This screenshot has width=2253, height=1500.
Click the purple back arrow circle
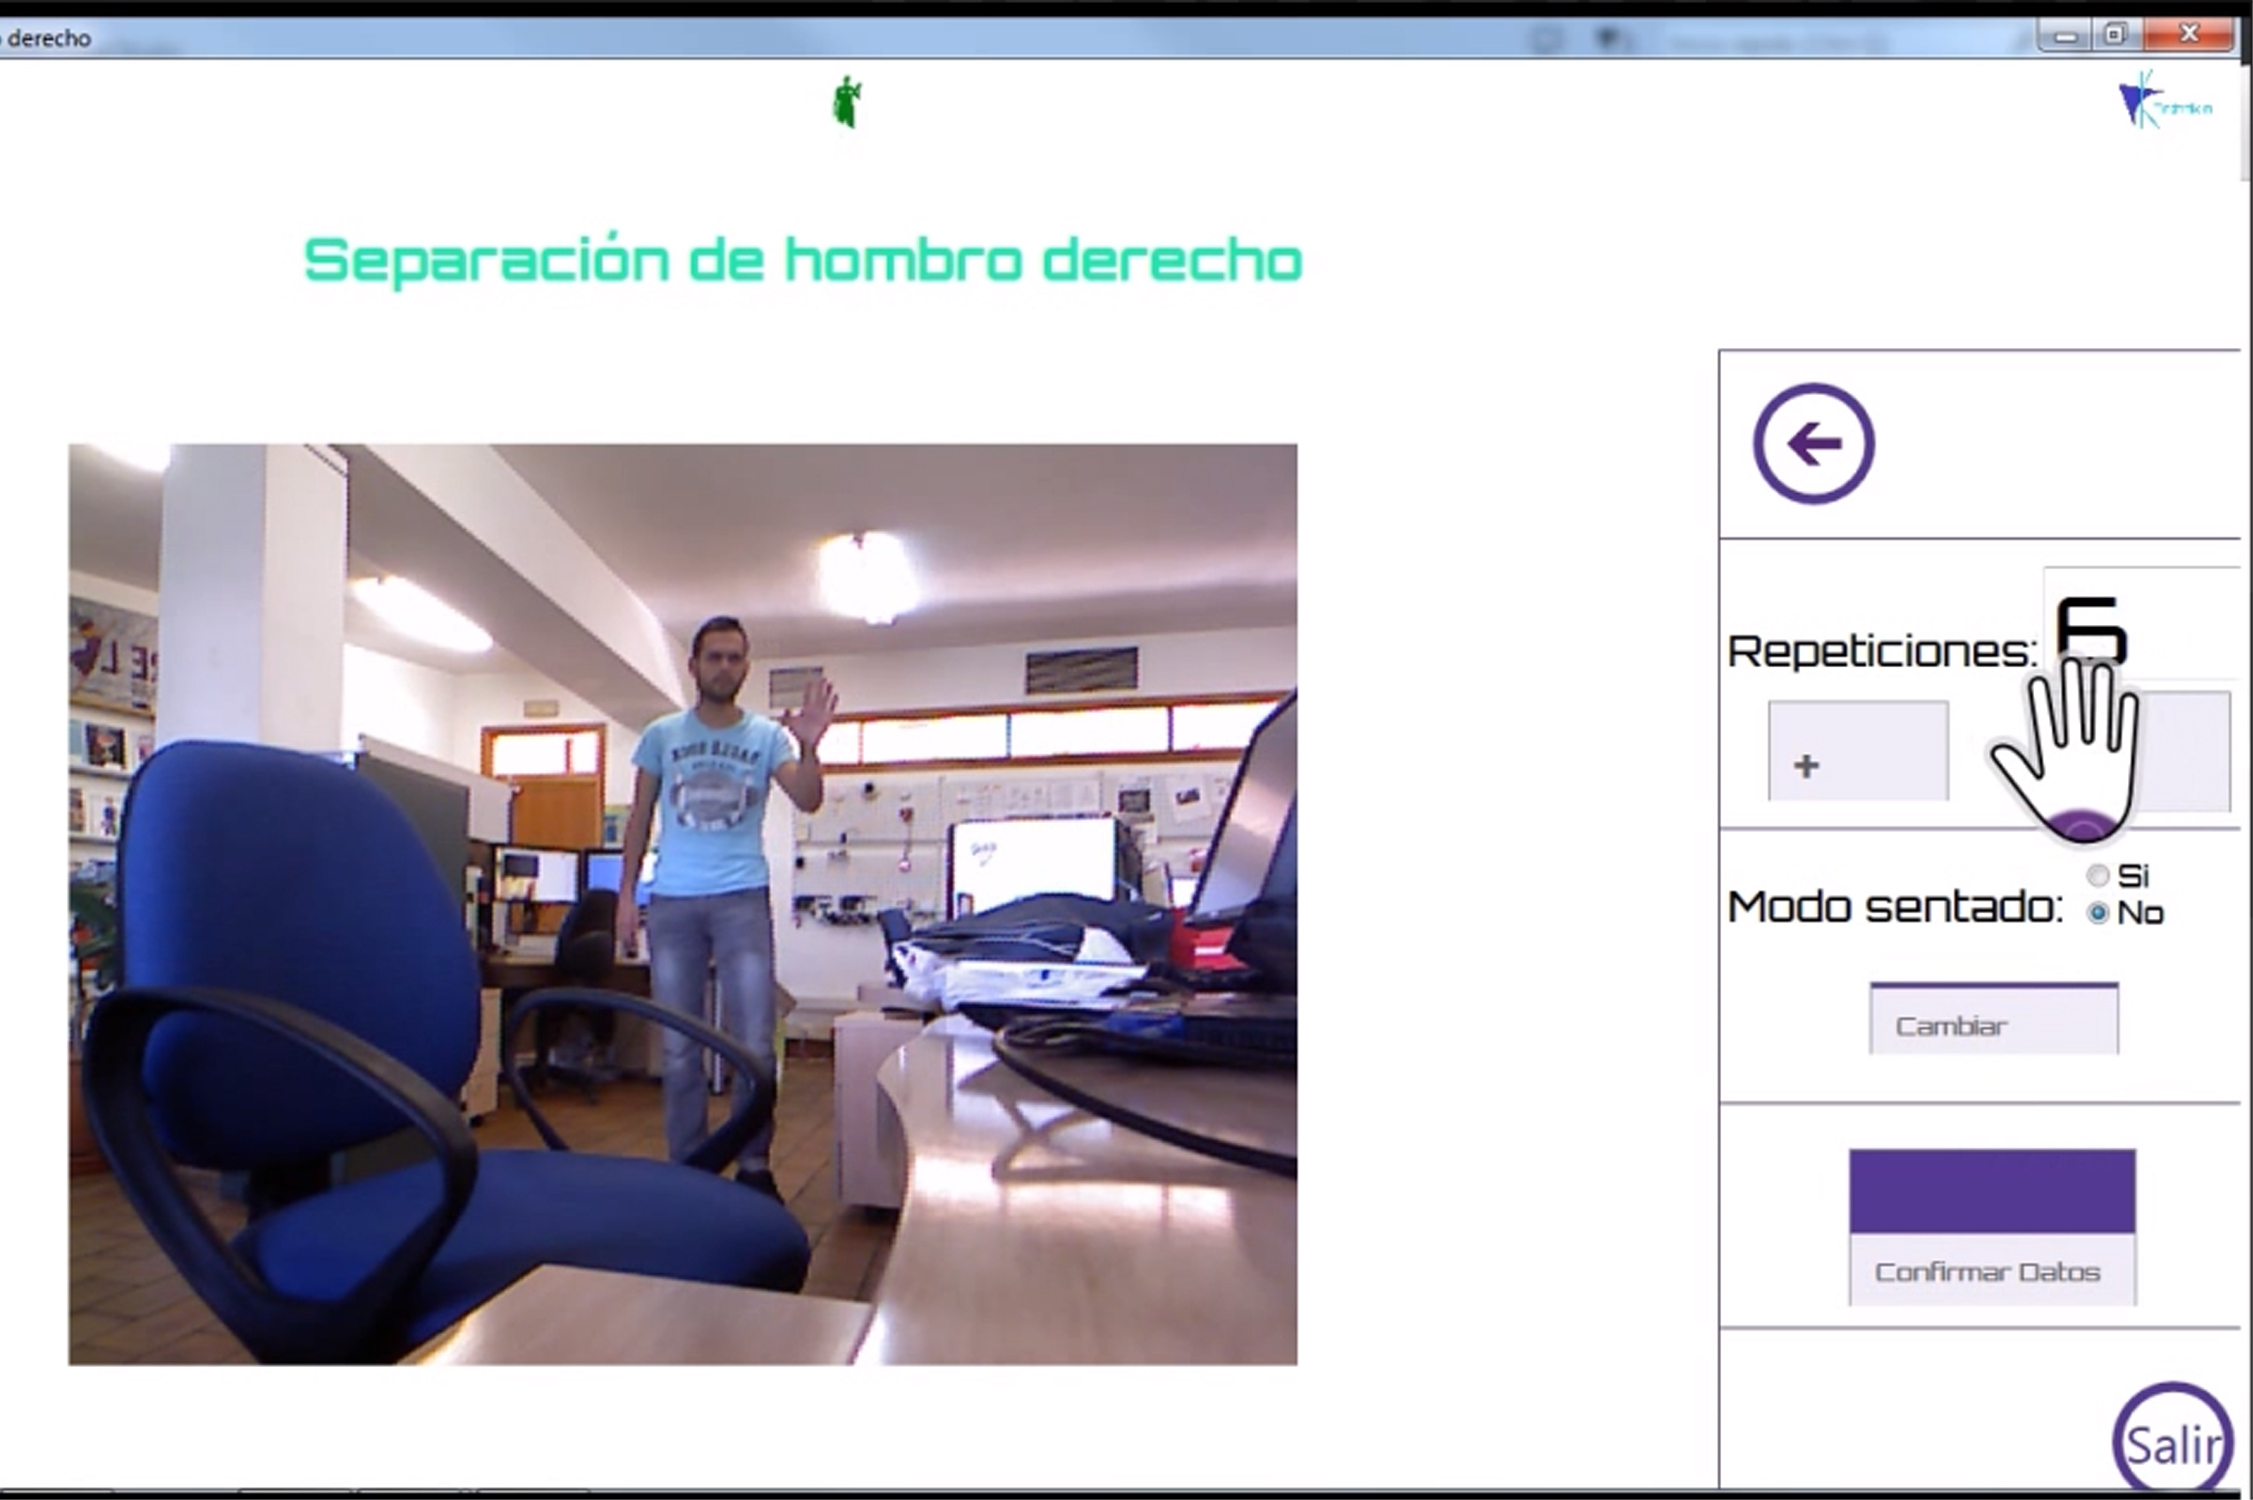click(1813, 443)
